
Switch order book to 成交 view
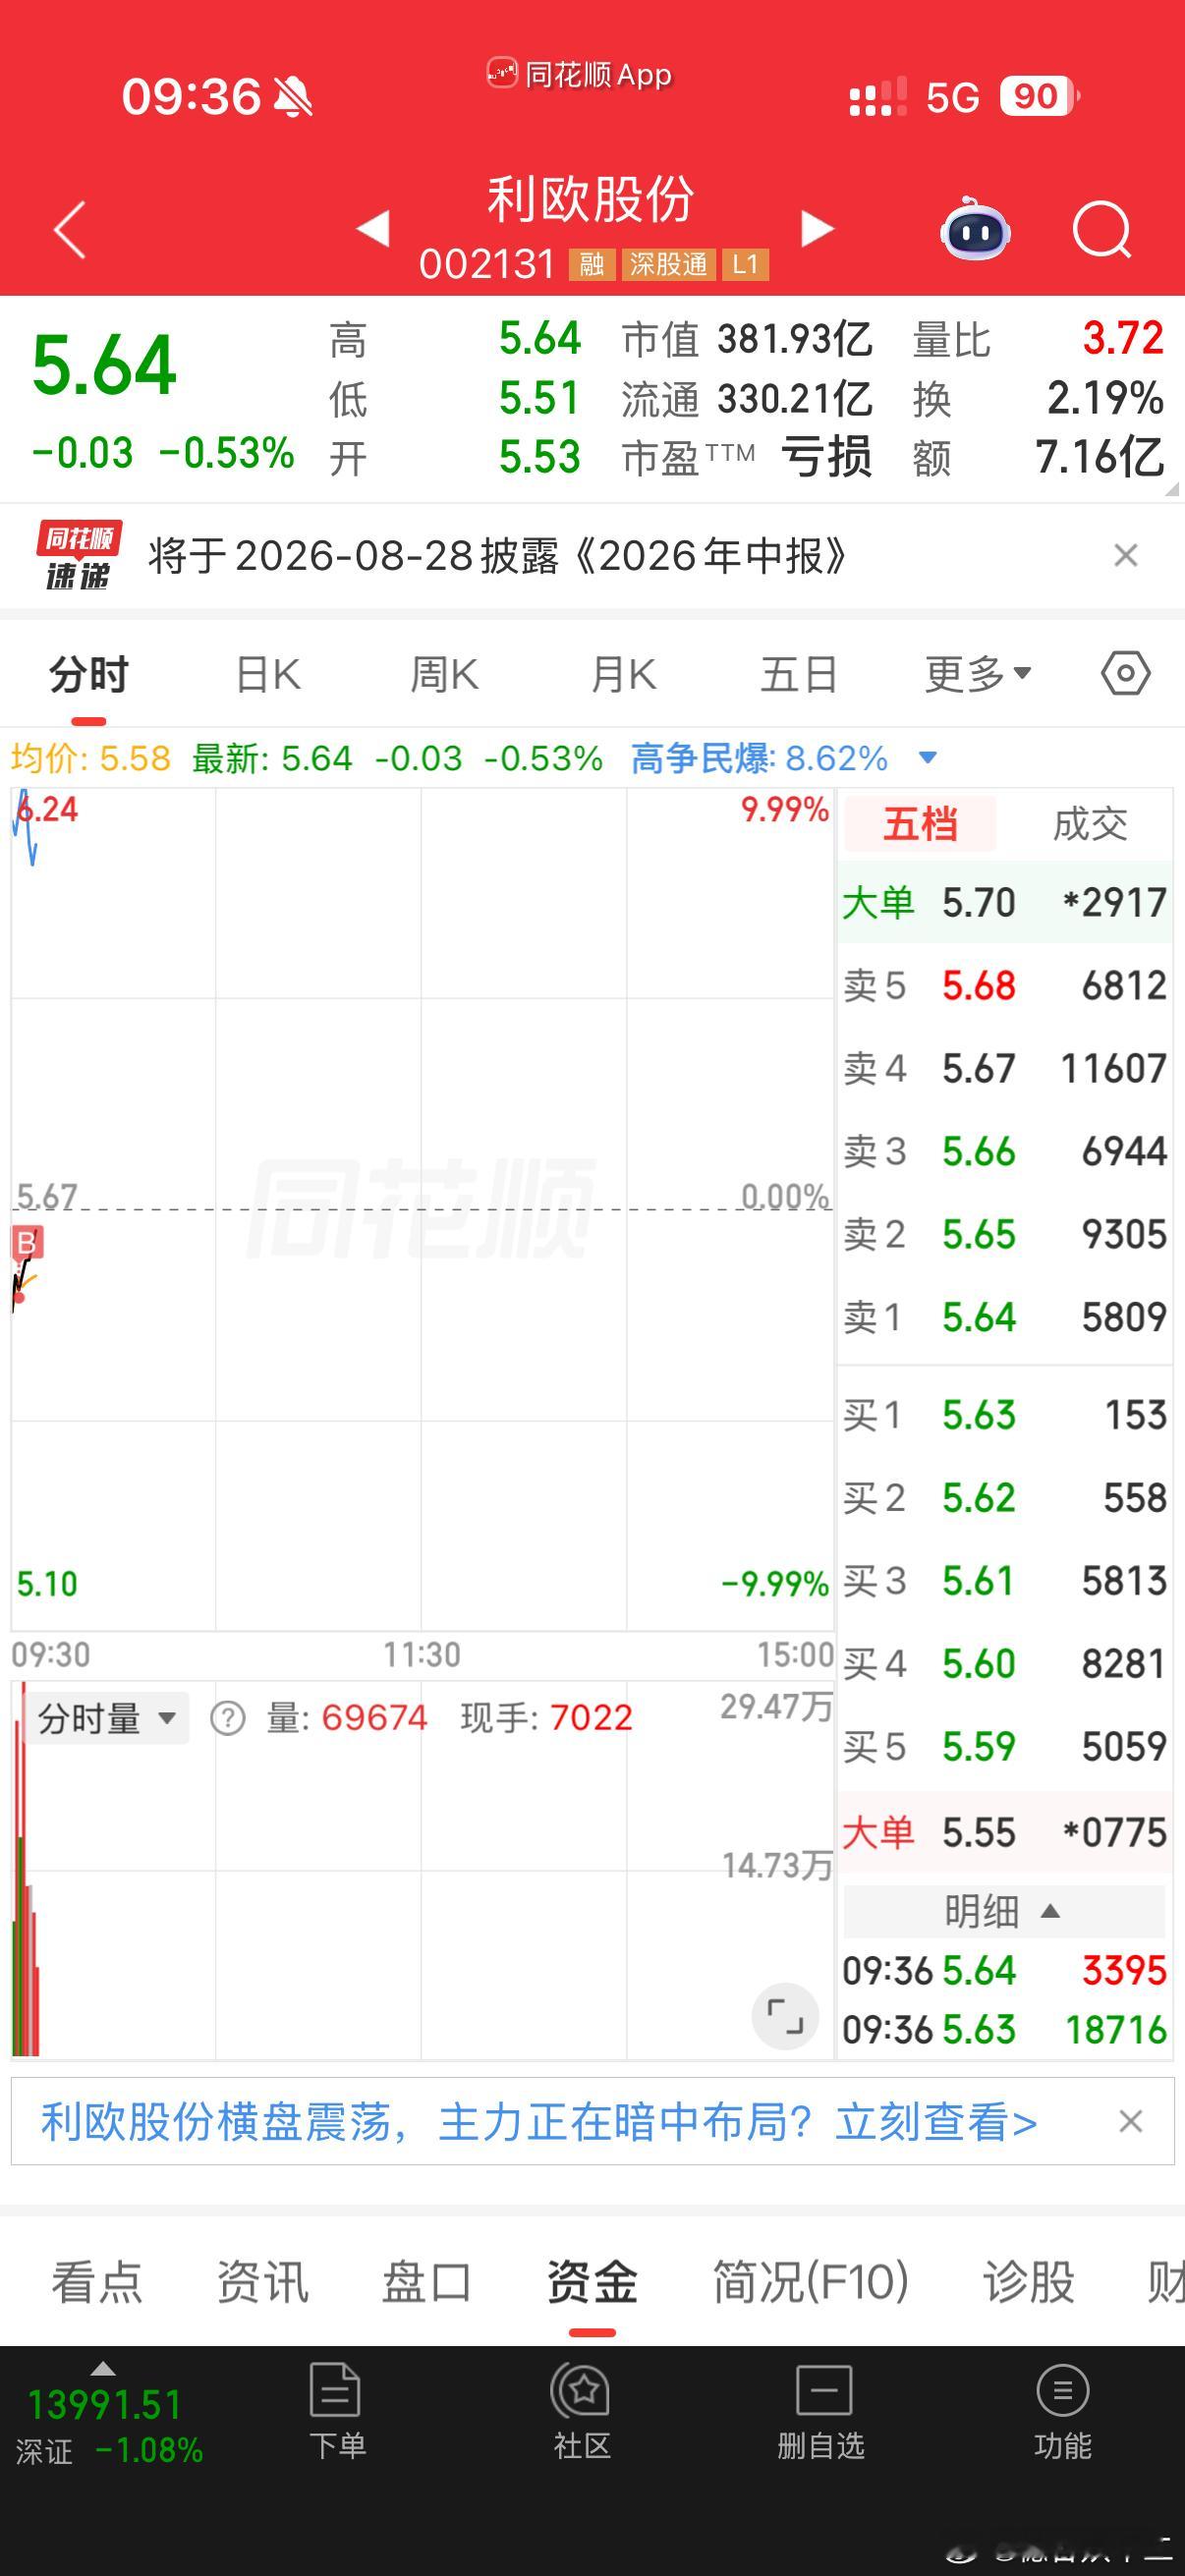(x=1090, y=824)
